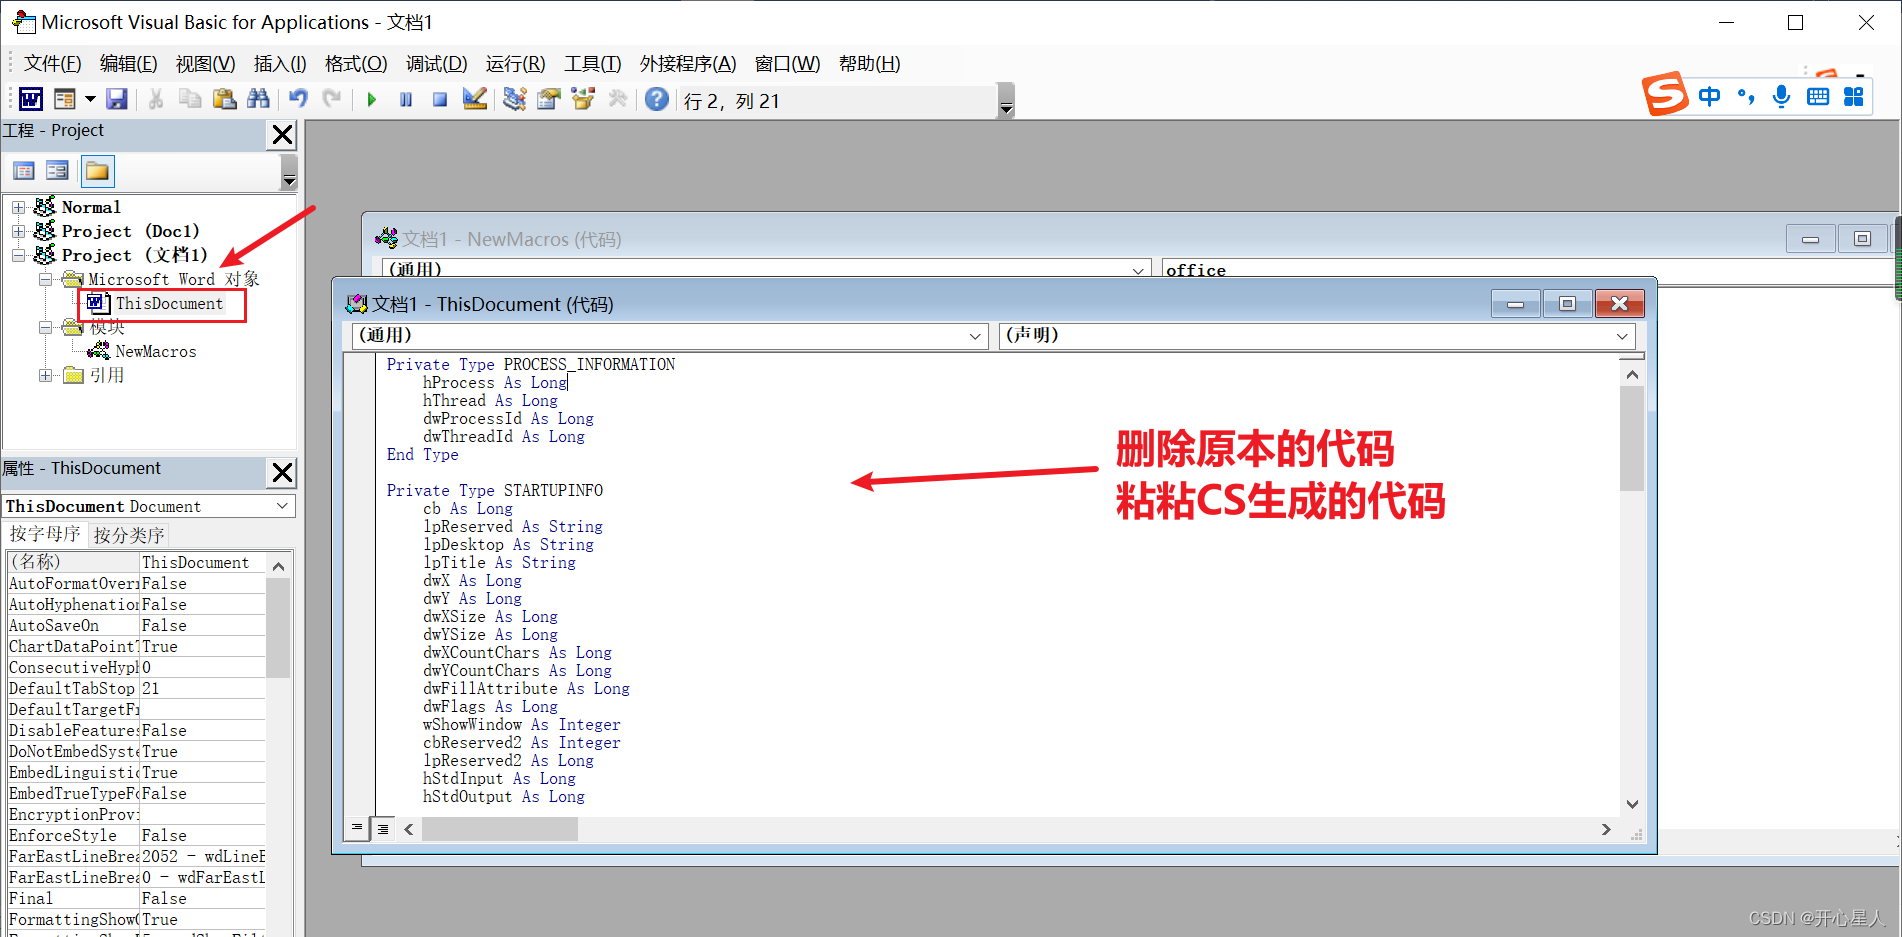Open the toolbar options overflow arrow

pyautogui.click(x=1006, y=101)
